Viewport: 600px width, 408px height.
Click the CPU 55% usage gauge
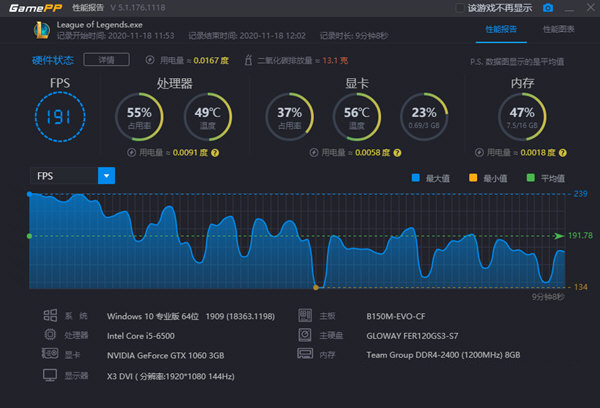click(139, 117)
